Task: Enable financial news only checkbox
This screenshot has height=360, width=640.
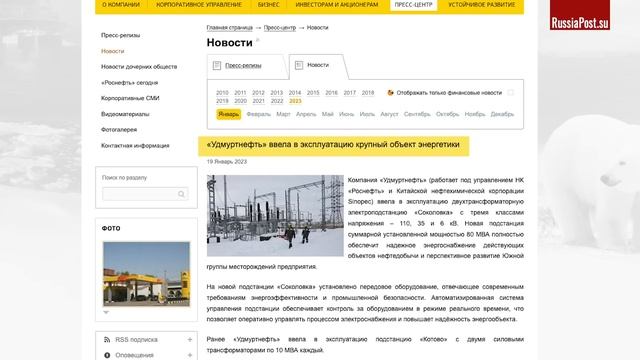Action: click(x=510, y=93)
